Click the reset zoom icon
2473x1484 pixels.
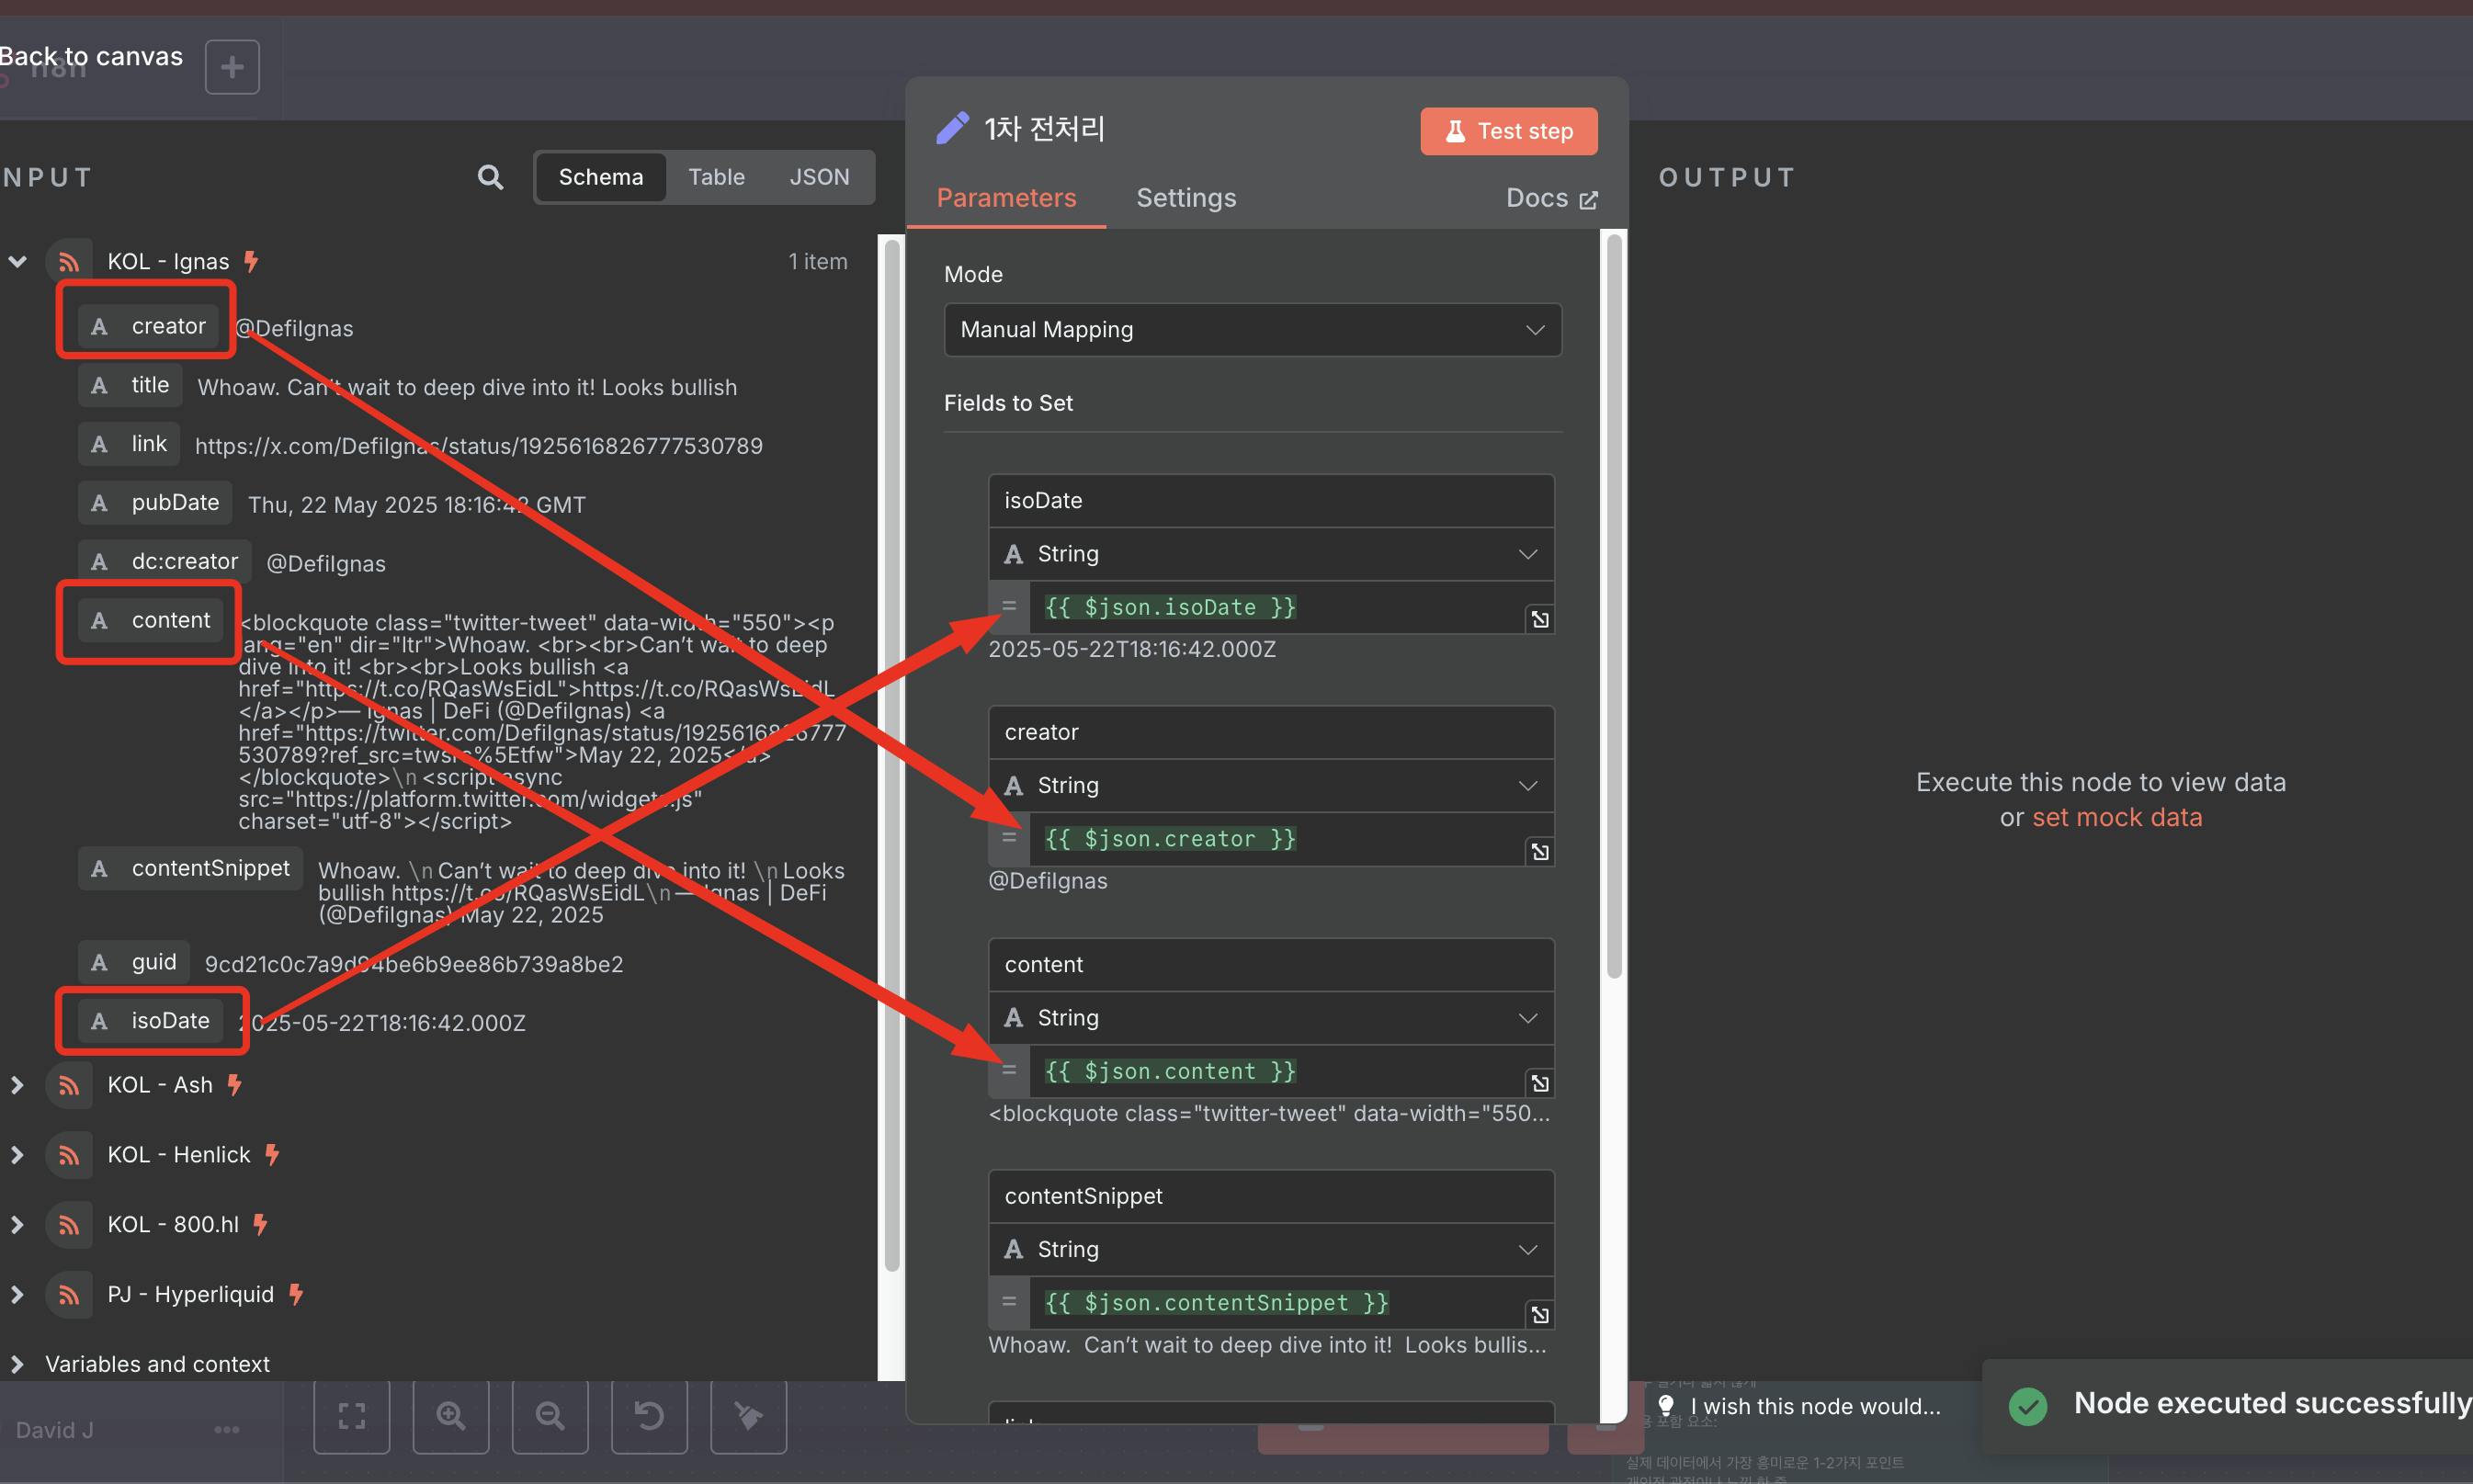tap(649, 1415)
